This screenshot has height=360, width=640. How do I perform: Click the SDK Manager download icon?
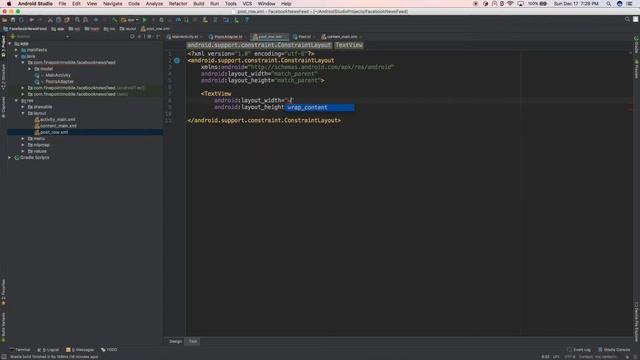coord(236,20)
